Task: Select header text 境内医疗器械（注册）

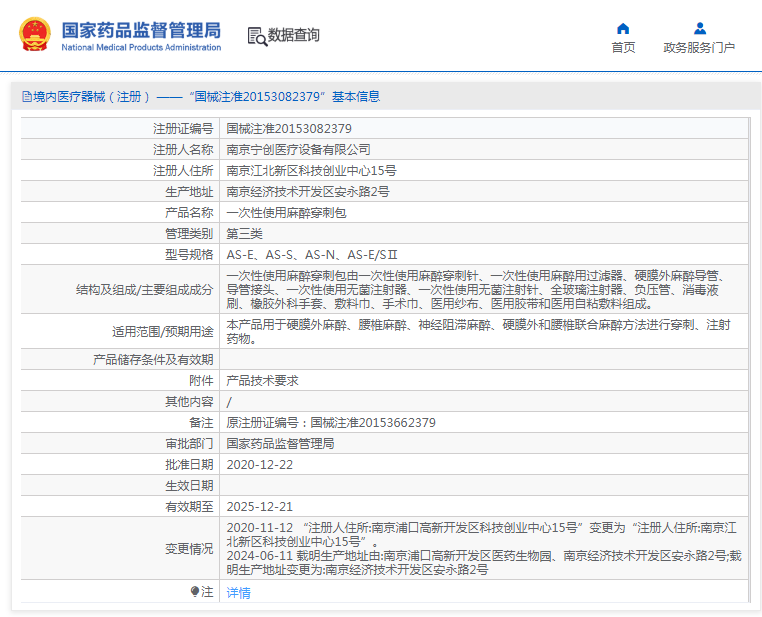Action: [x=91, y=96]
